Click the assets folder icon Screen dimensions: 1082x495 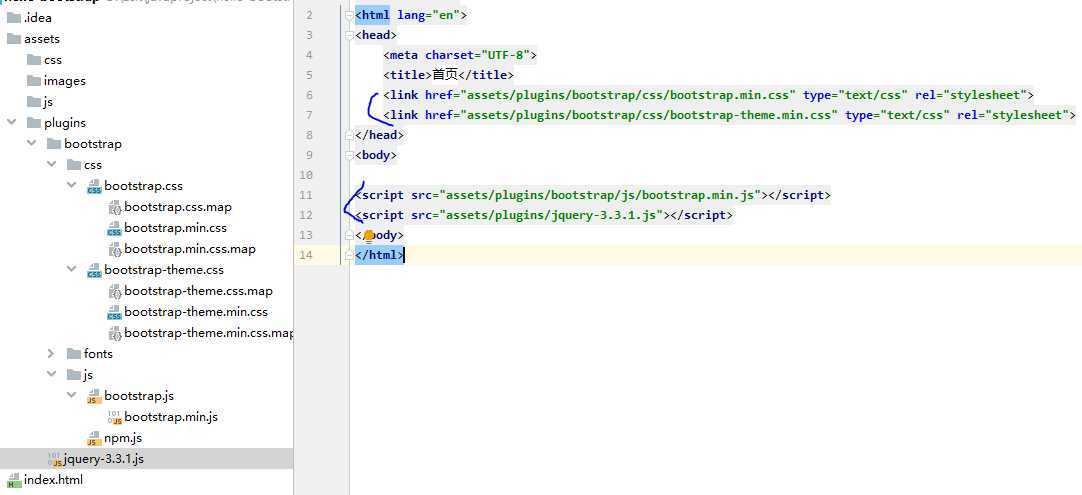[x=14, y=39]
